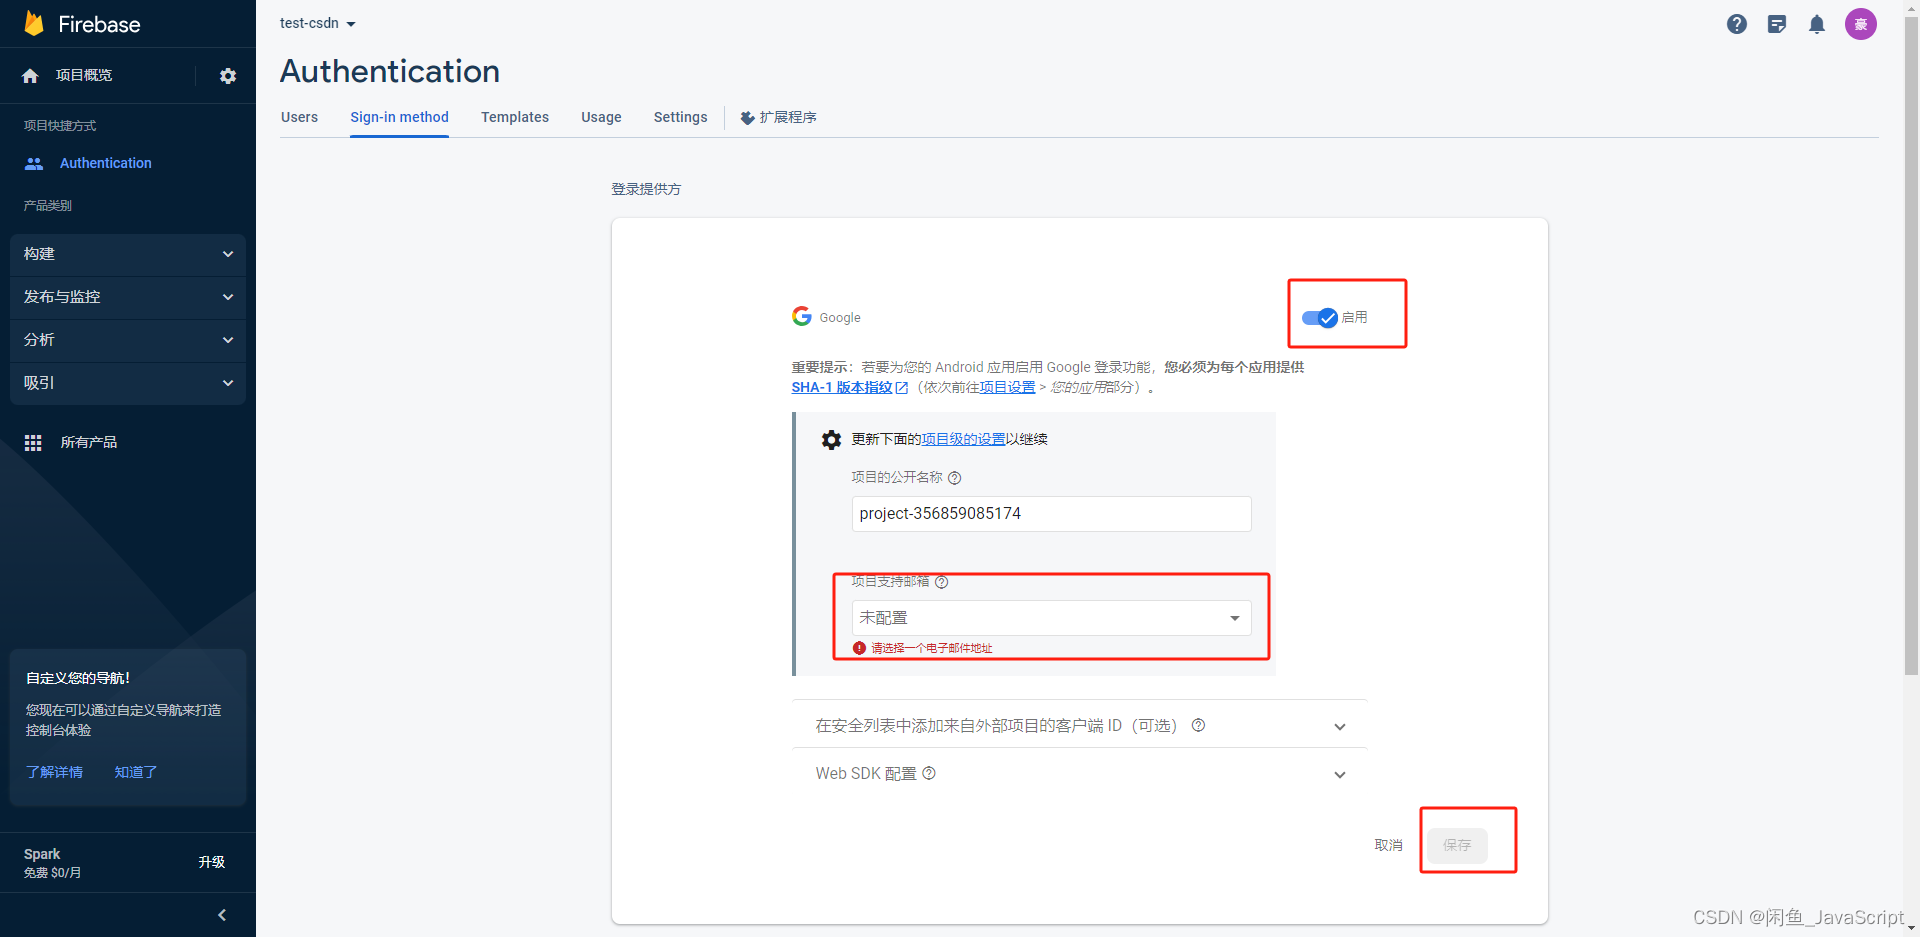The height and width of the screenshot is (937, 1920).
Task: Open the release notes icon in header
Action: pyautogui.click(x=1777, y=24)
